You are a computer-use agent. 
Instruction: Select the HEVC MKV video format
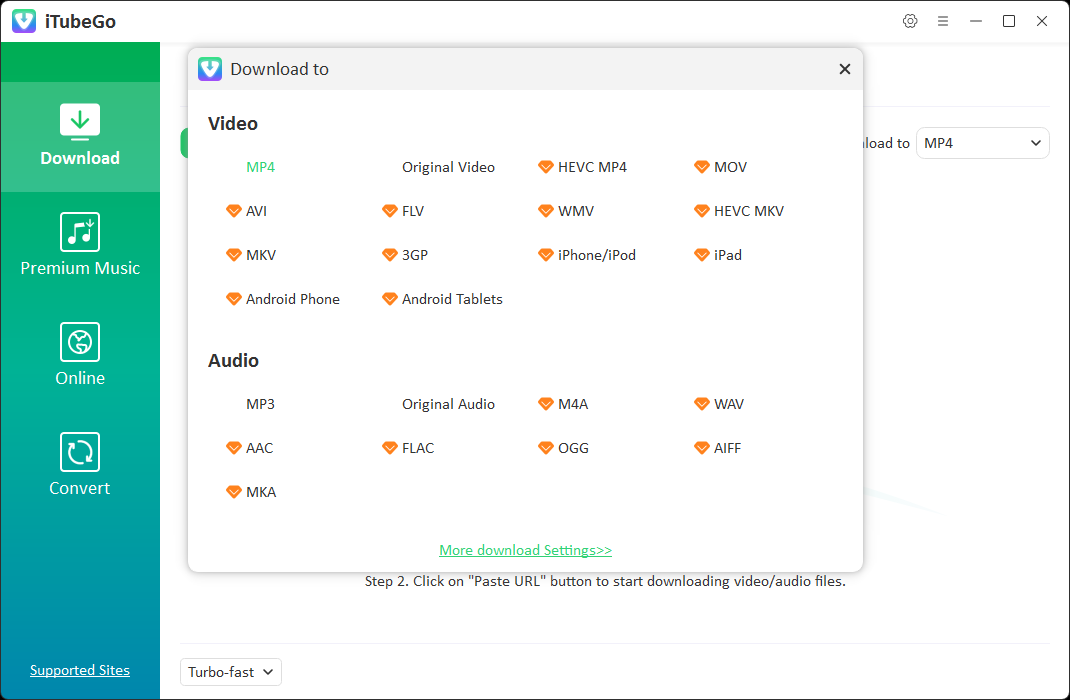click(739, 212)
